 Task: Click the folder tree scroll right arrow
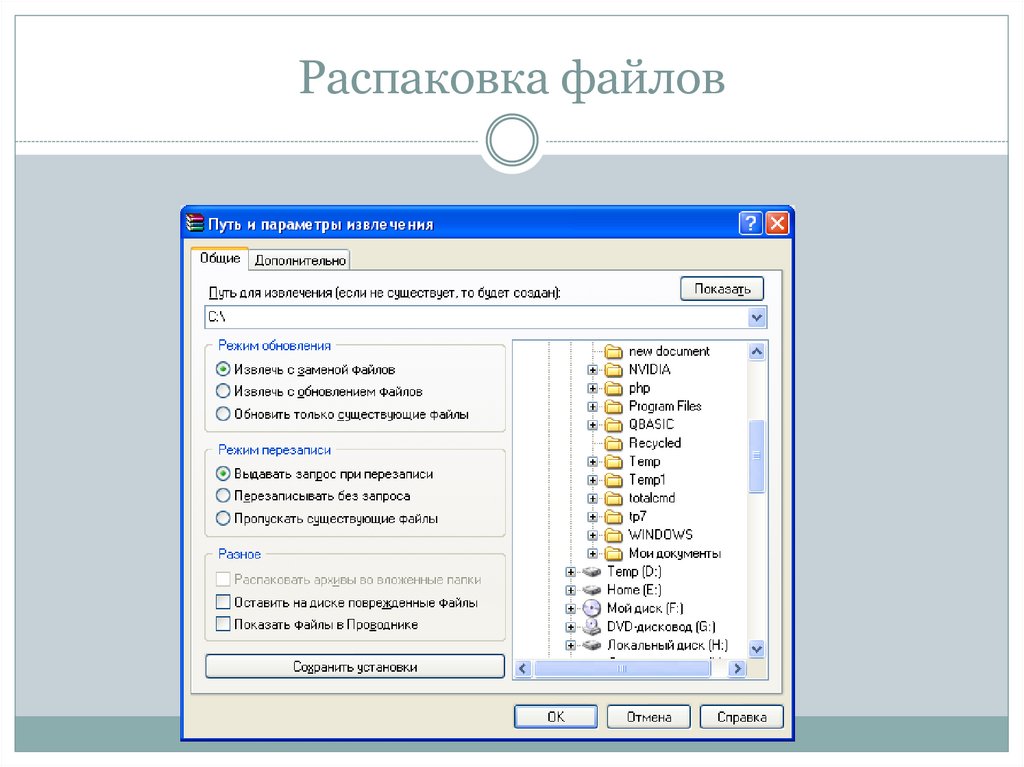pyautogui.click(x=737, y=668)
